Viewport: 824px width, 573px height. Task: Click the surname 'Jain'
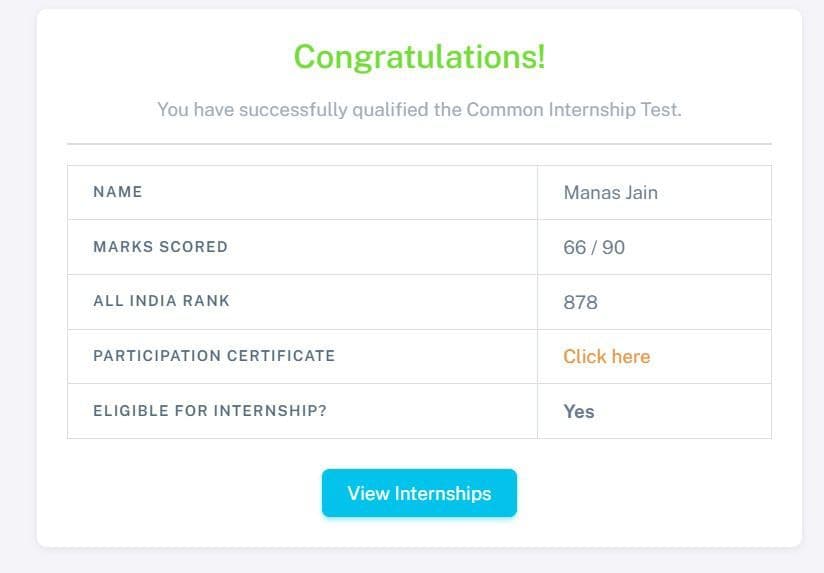(x=641, y=192)
